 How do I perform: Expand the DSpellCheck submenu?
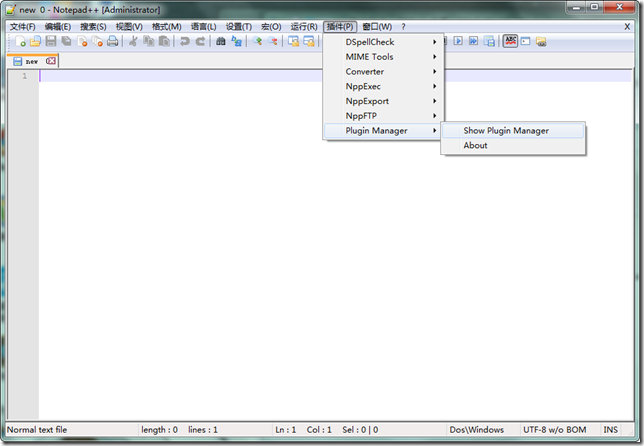(384, 42)
